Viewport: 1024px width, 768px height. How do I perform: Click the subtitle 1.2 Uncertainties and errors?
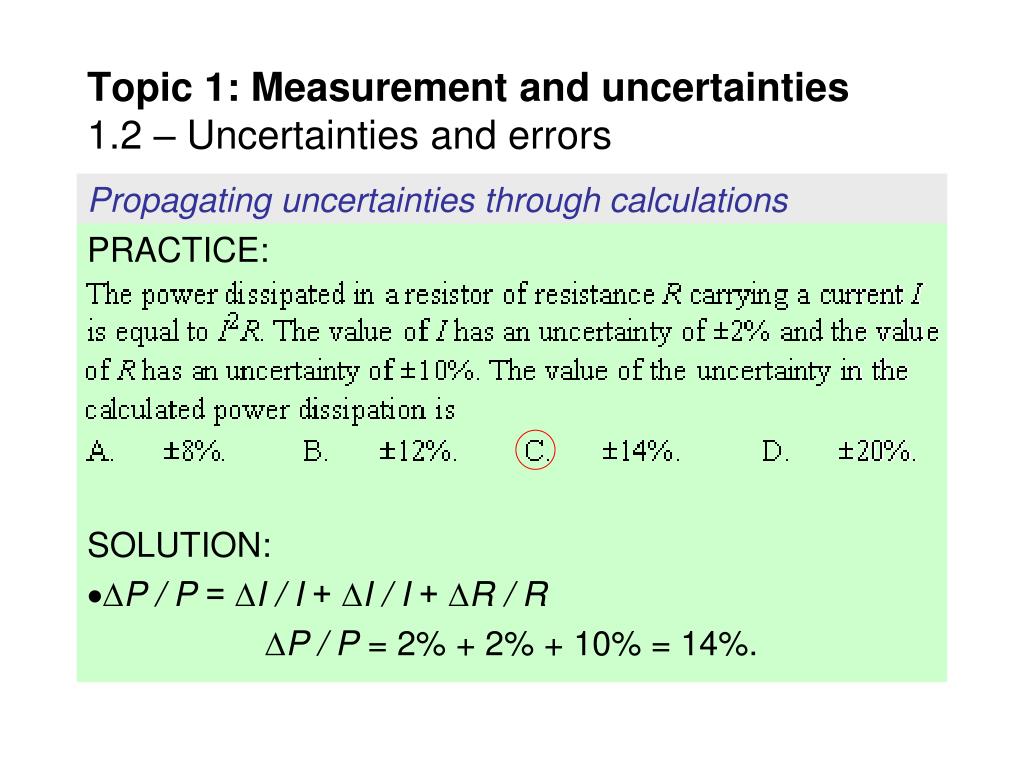click(349, 135)
